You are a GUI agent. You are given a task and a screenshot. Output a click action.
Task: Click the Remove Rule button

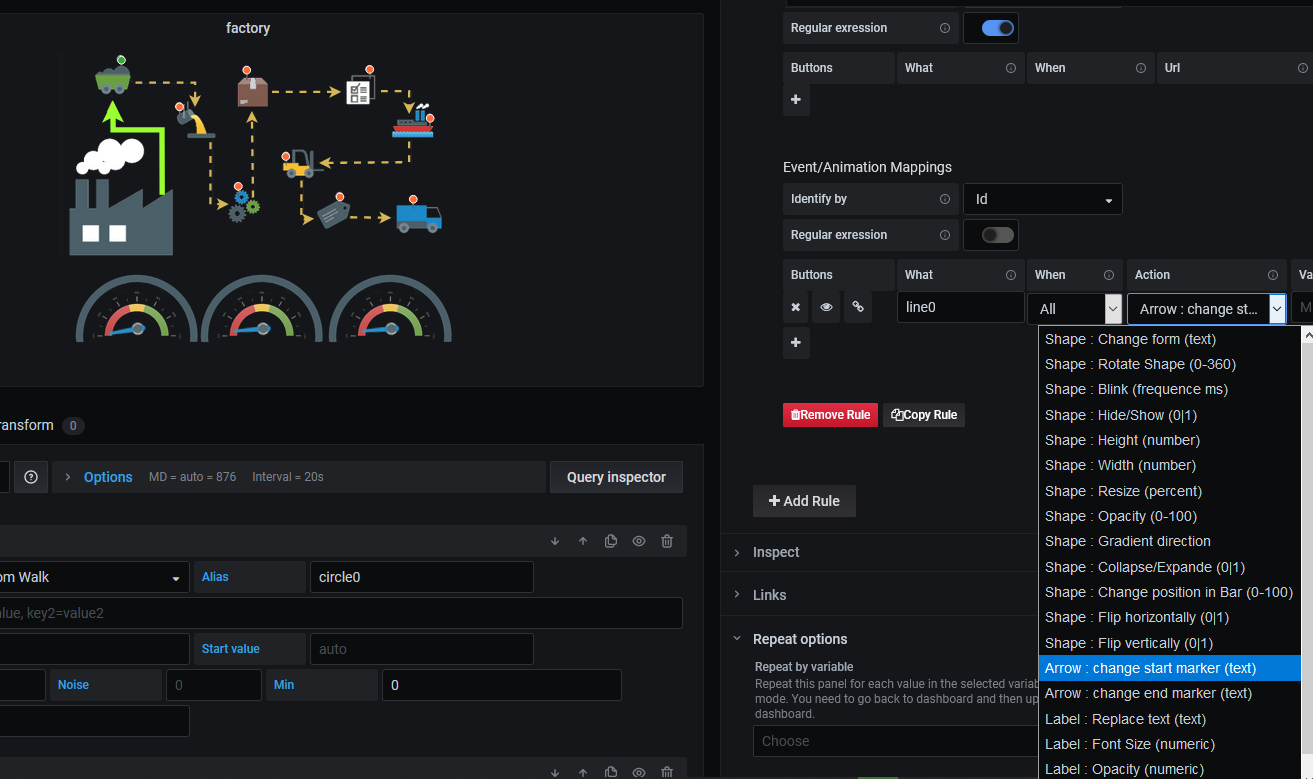830,414
